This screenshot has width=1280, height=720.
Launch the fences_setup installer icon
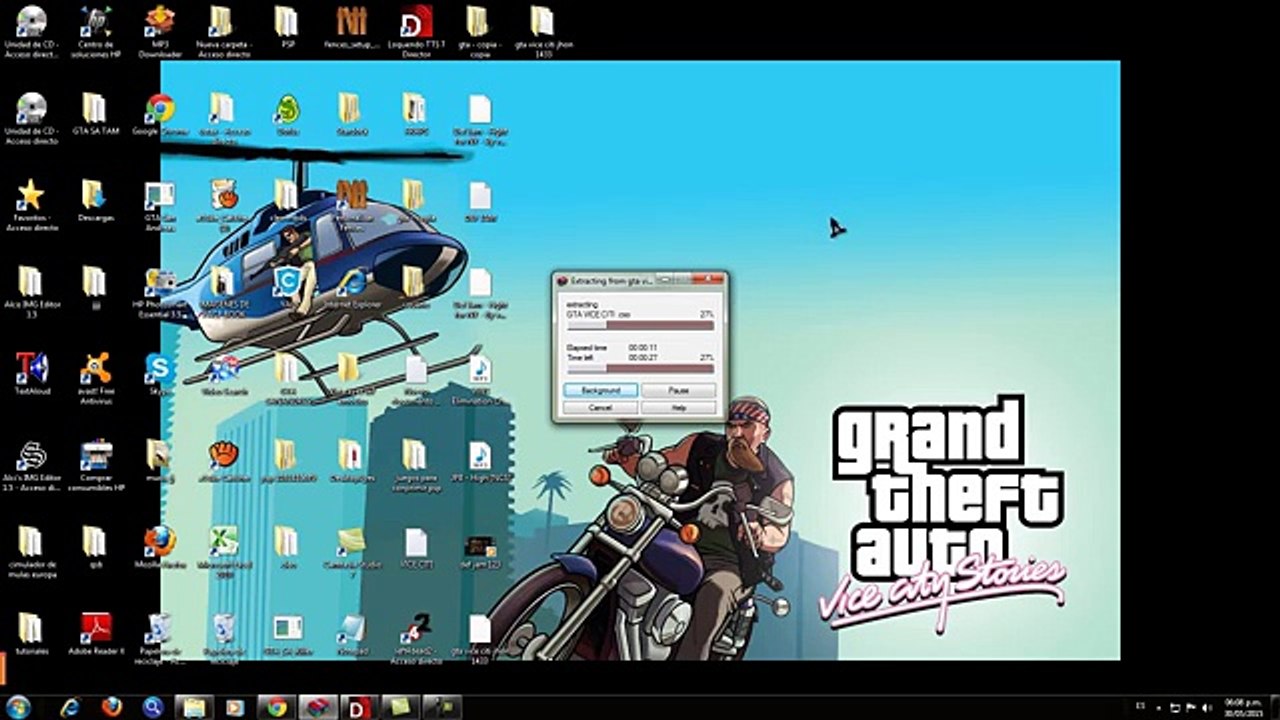tap(351, 28)
